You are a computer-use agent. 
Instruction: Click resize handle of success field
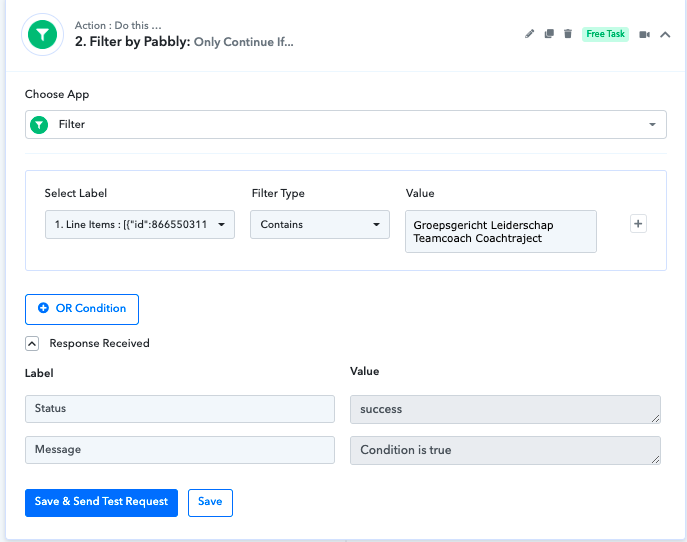point(655,419)
